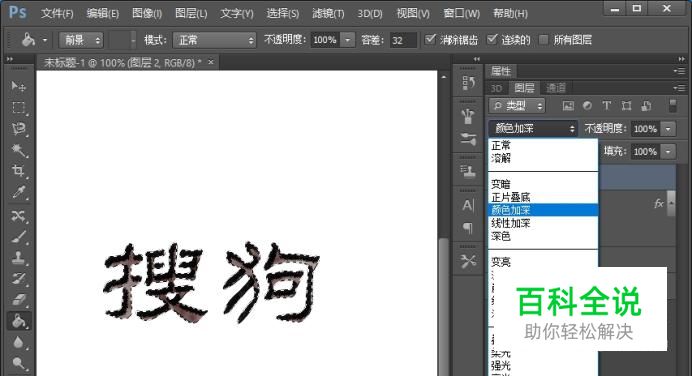The width and height of the screenshot is (692, 376).
Task: Open the 编辑(E) menu
Action: click(x=103, y=14)
